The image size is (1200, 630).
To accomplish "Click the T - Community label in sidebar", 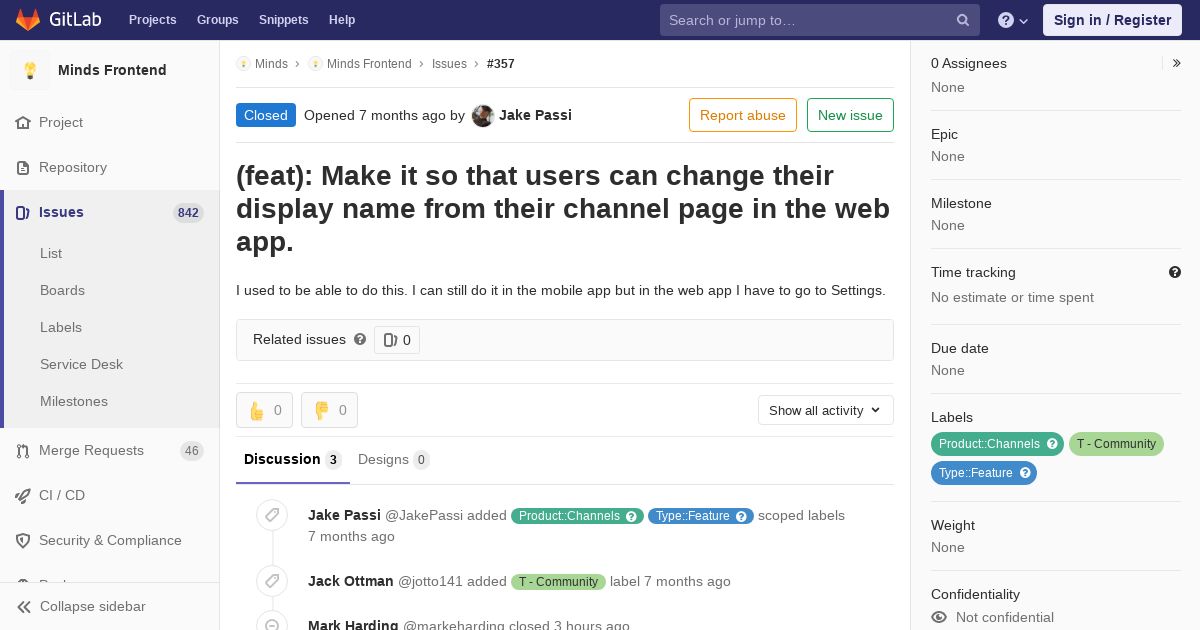I will [1116, 444].
